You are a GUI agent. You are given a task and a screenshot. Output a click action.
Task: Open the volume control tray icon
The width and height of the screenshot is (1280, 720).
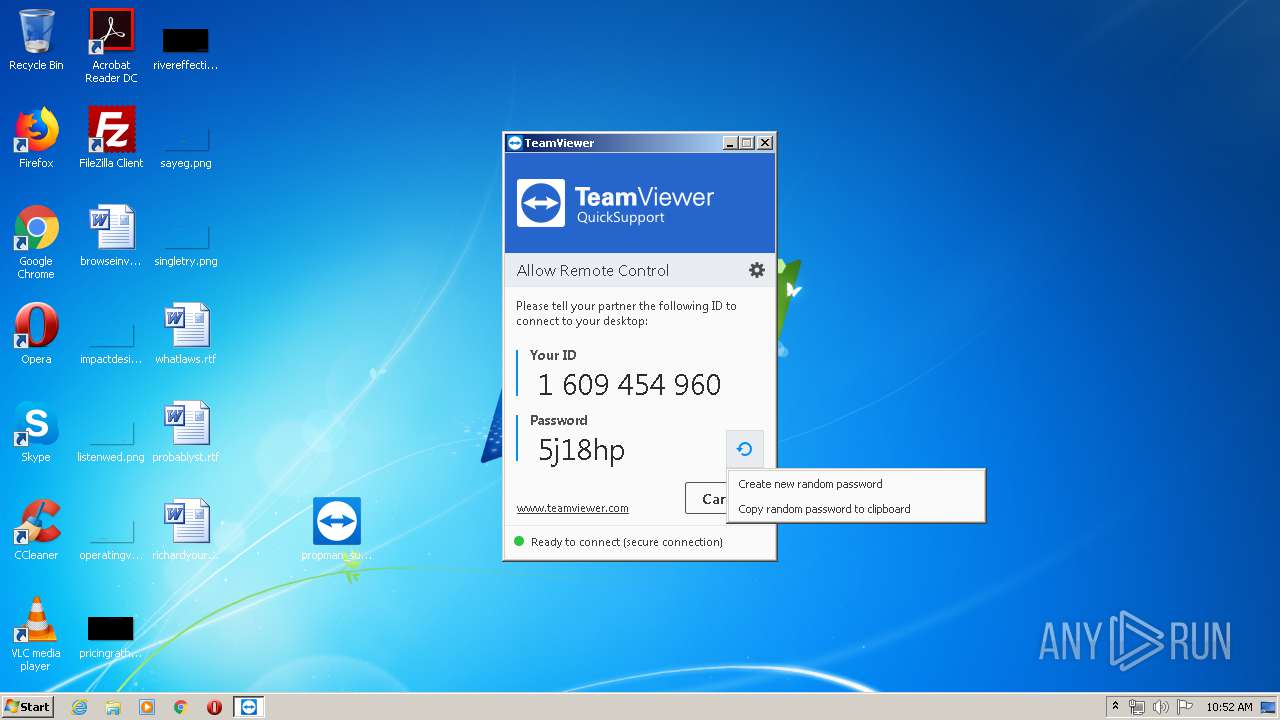1160,707
